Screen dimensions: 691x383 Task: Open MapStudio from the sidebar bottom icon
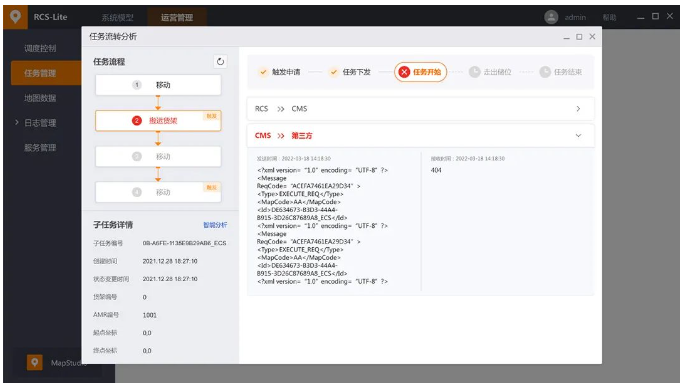(x=35, y=363)
